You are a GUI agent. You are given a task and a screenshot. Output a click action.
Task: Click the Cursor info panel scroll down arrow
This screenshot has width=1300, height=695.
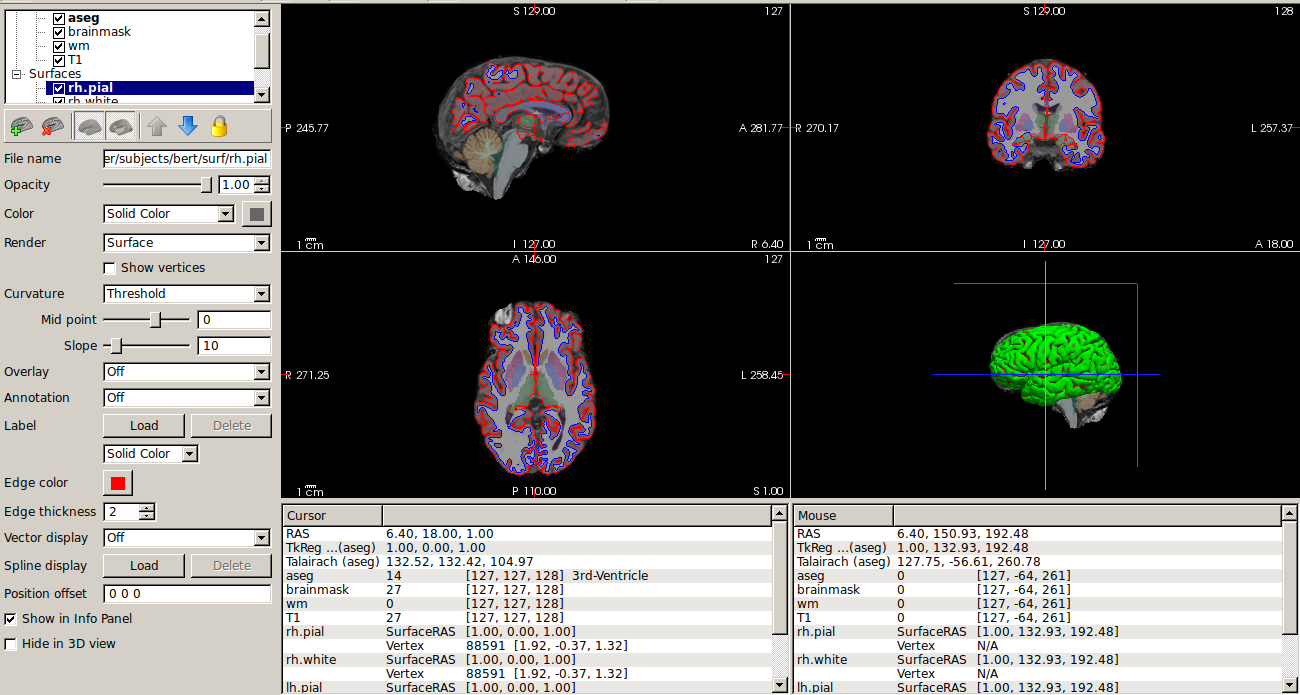click(780, 686)
